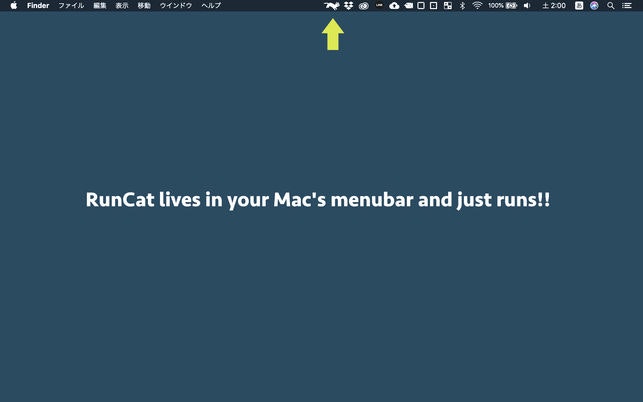Open the ウインドウ menu

[x=176, y=5]
